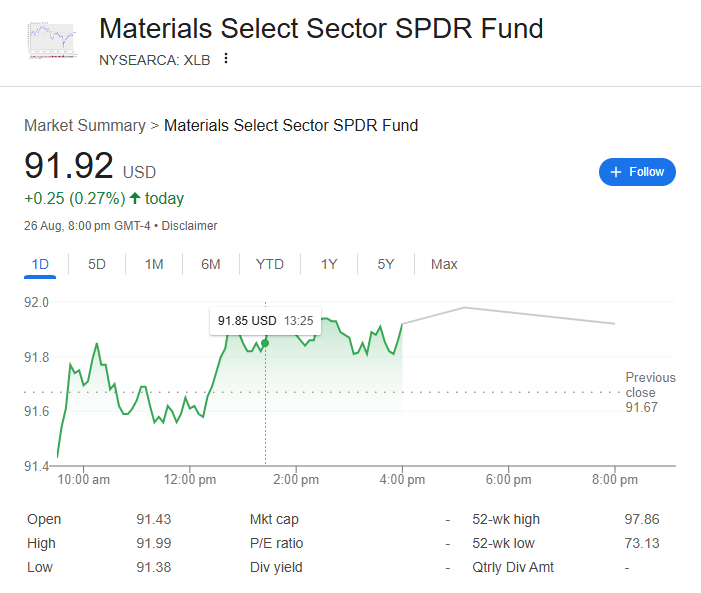Image resolution: width=701 pixels, height=593 pixels.
Task: Click the 52-wk high value 97.86
Action: [642, 519]
